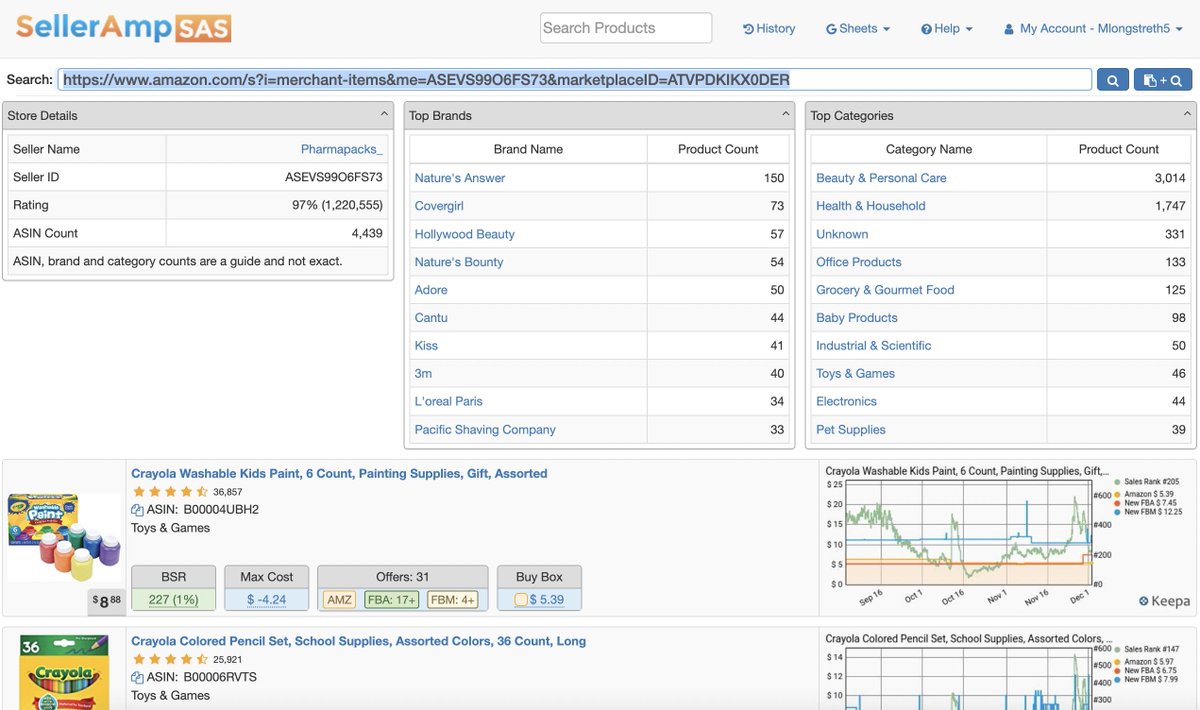
Task: Click the paste-and-search button
Action: pos(1162,80)
